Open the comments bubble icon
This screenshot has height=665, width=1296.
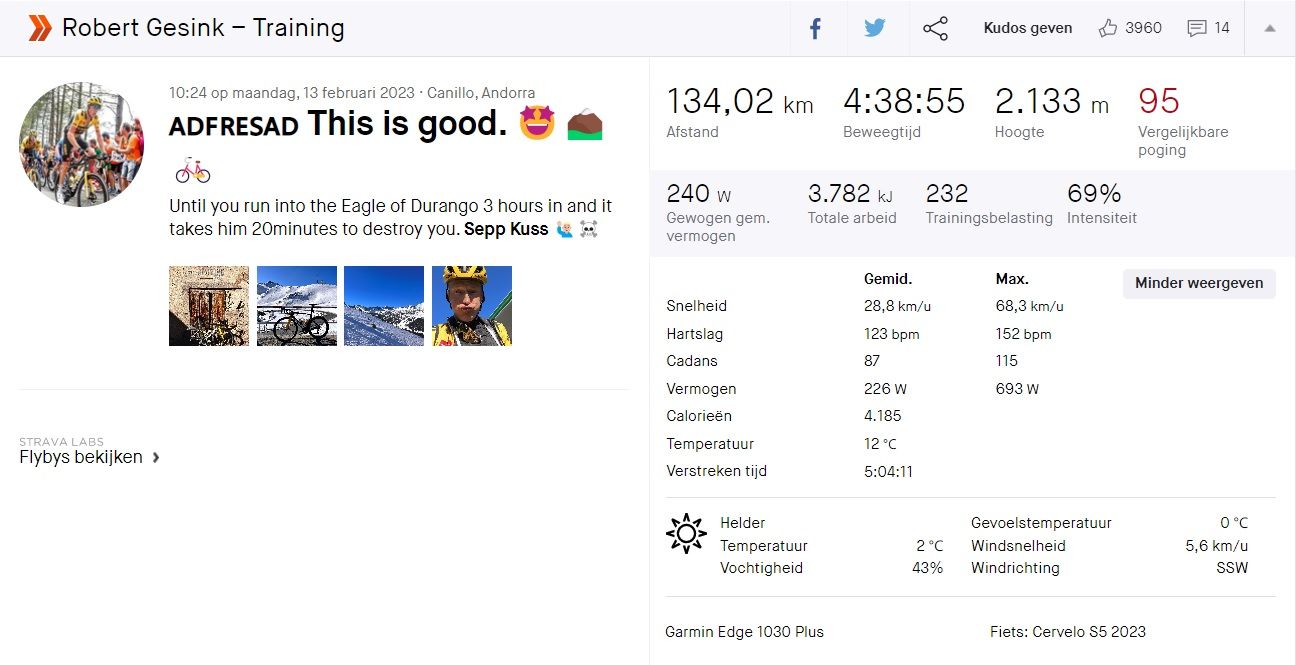(x=1197, y=28)
